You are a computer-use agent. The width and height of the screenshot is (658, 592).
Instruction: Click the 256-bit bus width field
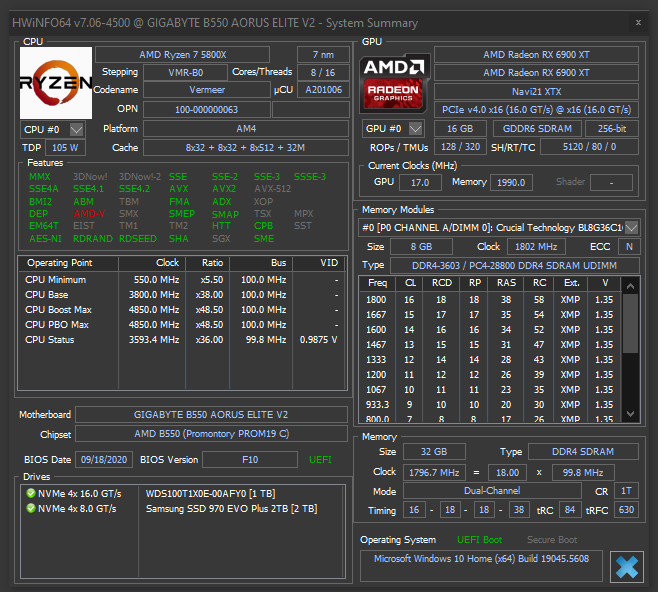click(x=612, y=128)
